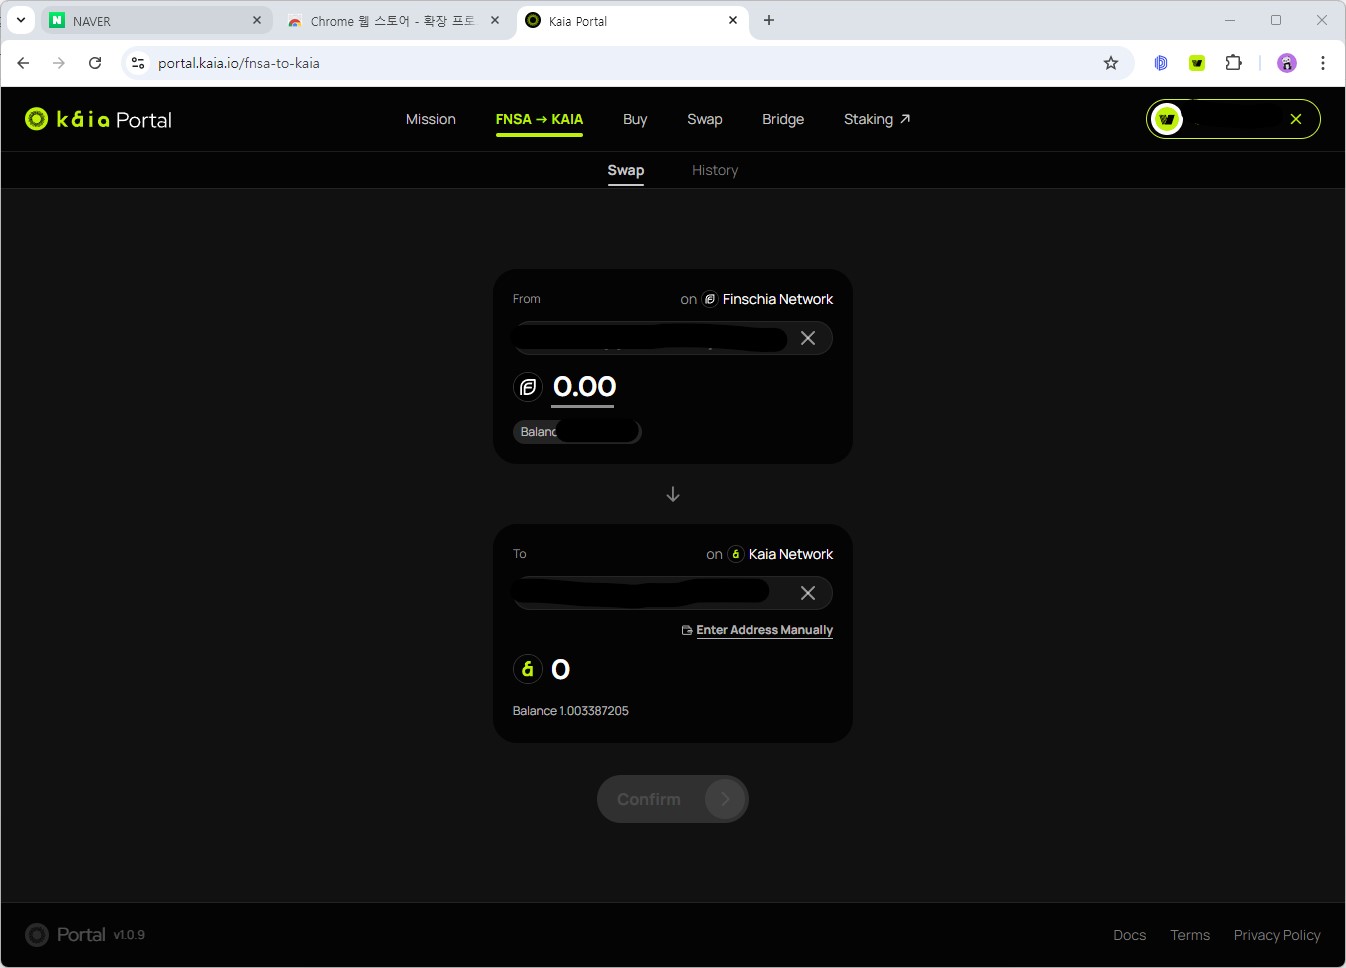Image resolution: width=1346 pixels, height=968 pixels.
Task: Select the Swap sub-tab under the navigation
Action: (x=626, y=170)
